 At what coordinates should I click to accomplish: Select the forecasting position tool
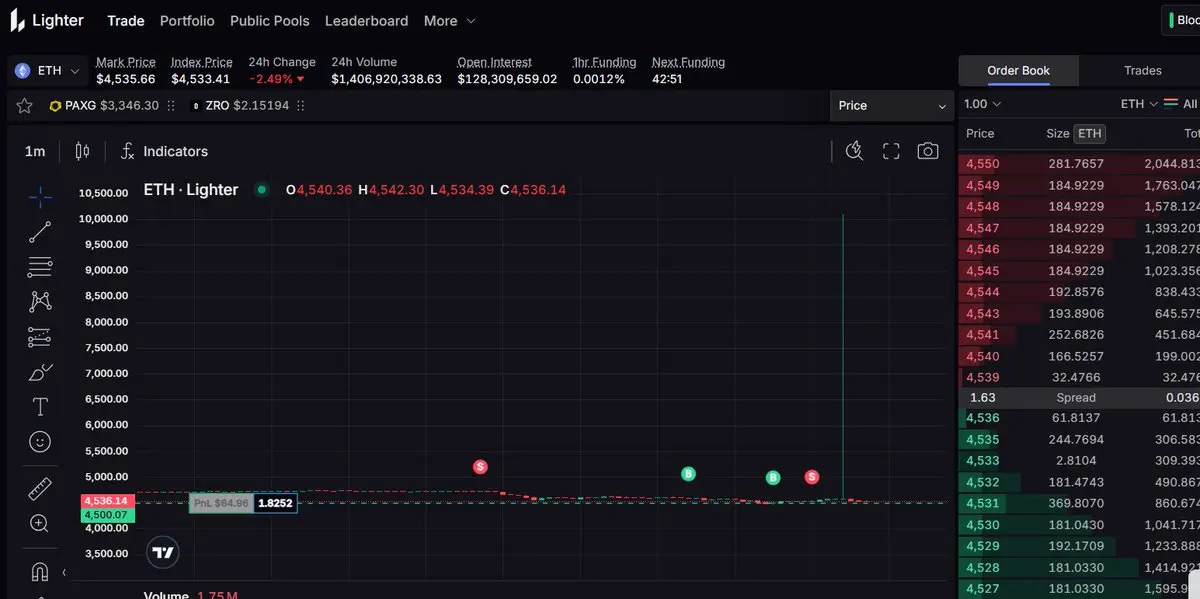[x=40, y=337]
